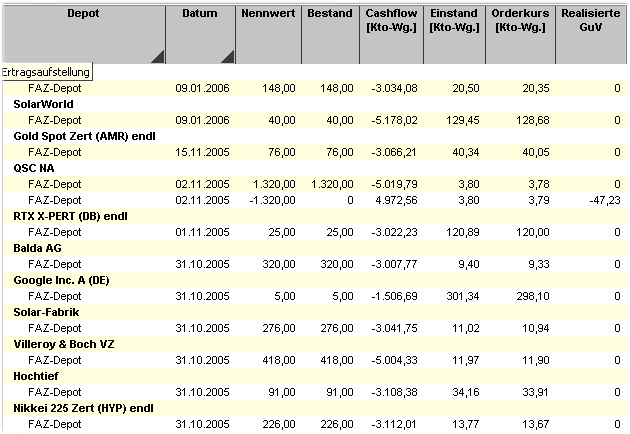This screenshot has height=434, width=630.
Task: Click the -47,23 realized GuV cell
Action: (x=603, y=200)
